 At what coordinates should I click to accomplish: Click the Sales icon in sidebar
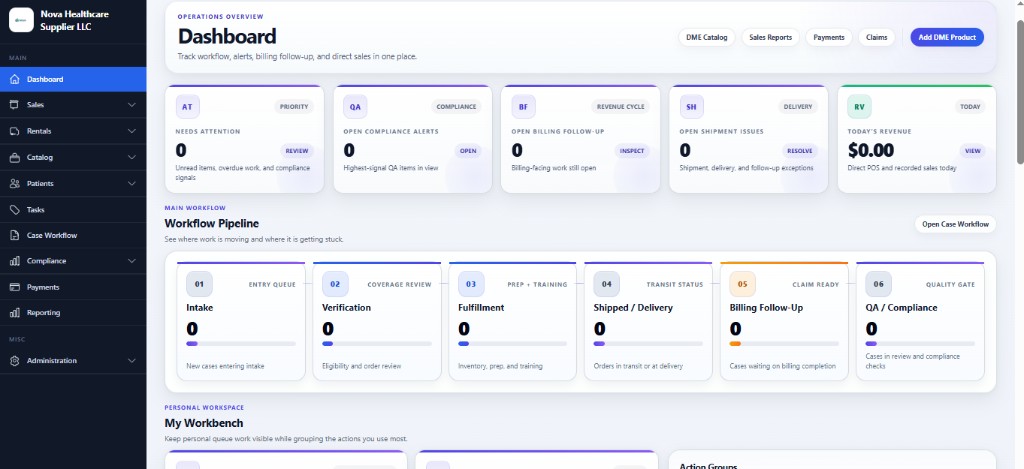15,105
